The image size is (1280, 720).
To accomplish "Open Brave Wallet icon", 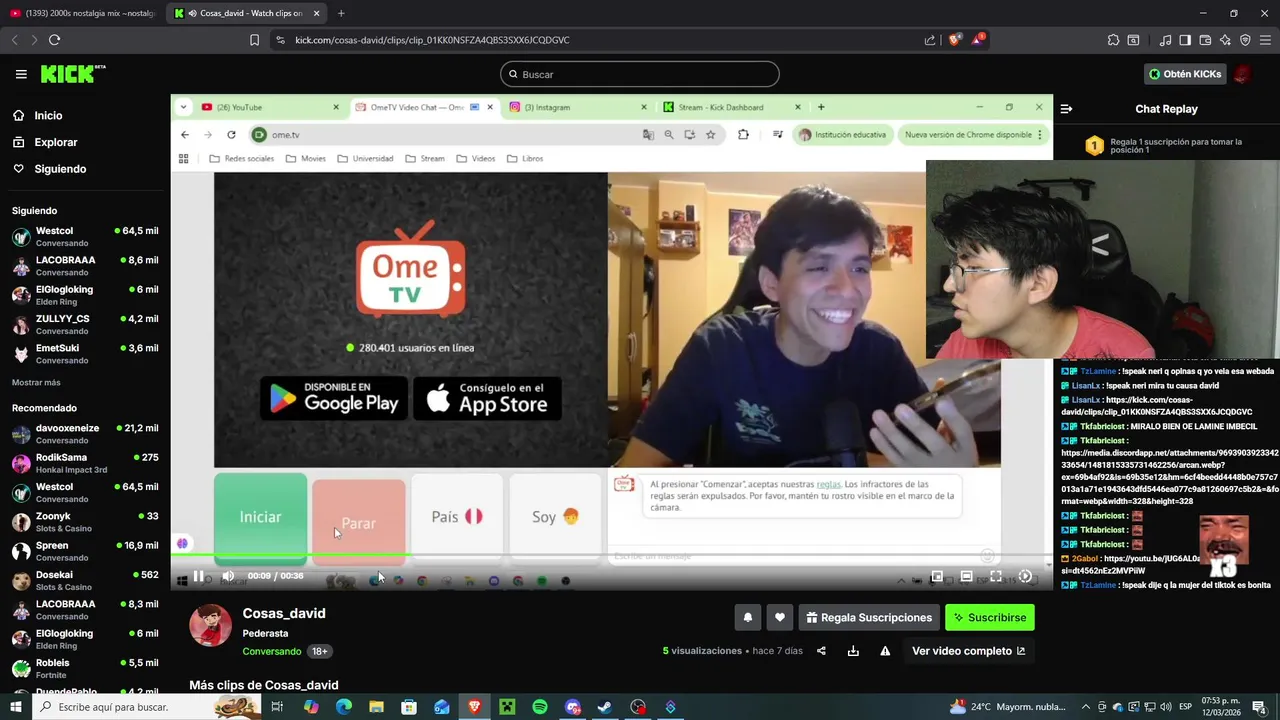I will [x=1205, y=40].
